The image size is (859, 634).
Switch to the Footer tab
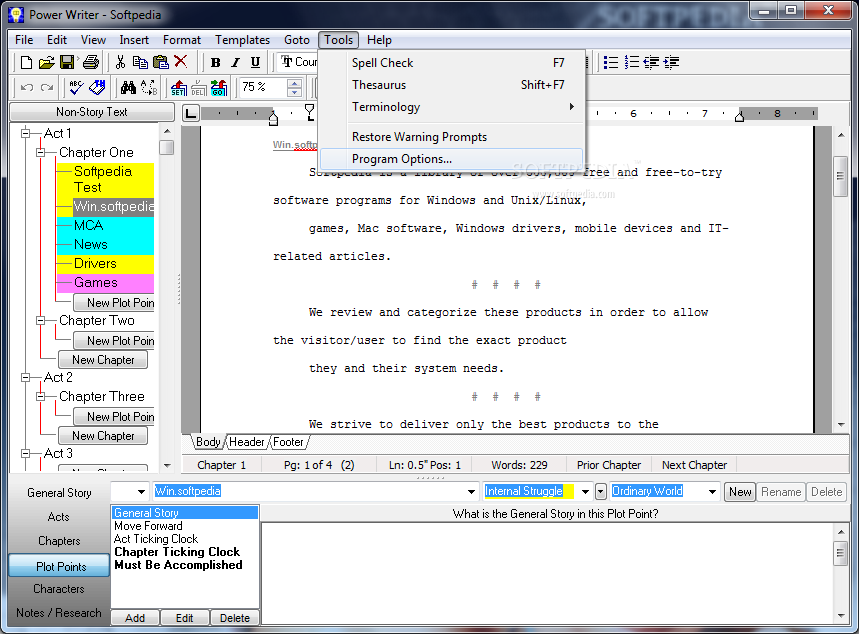tap(288, 442)
